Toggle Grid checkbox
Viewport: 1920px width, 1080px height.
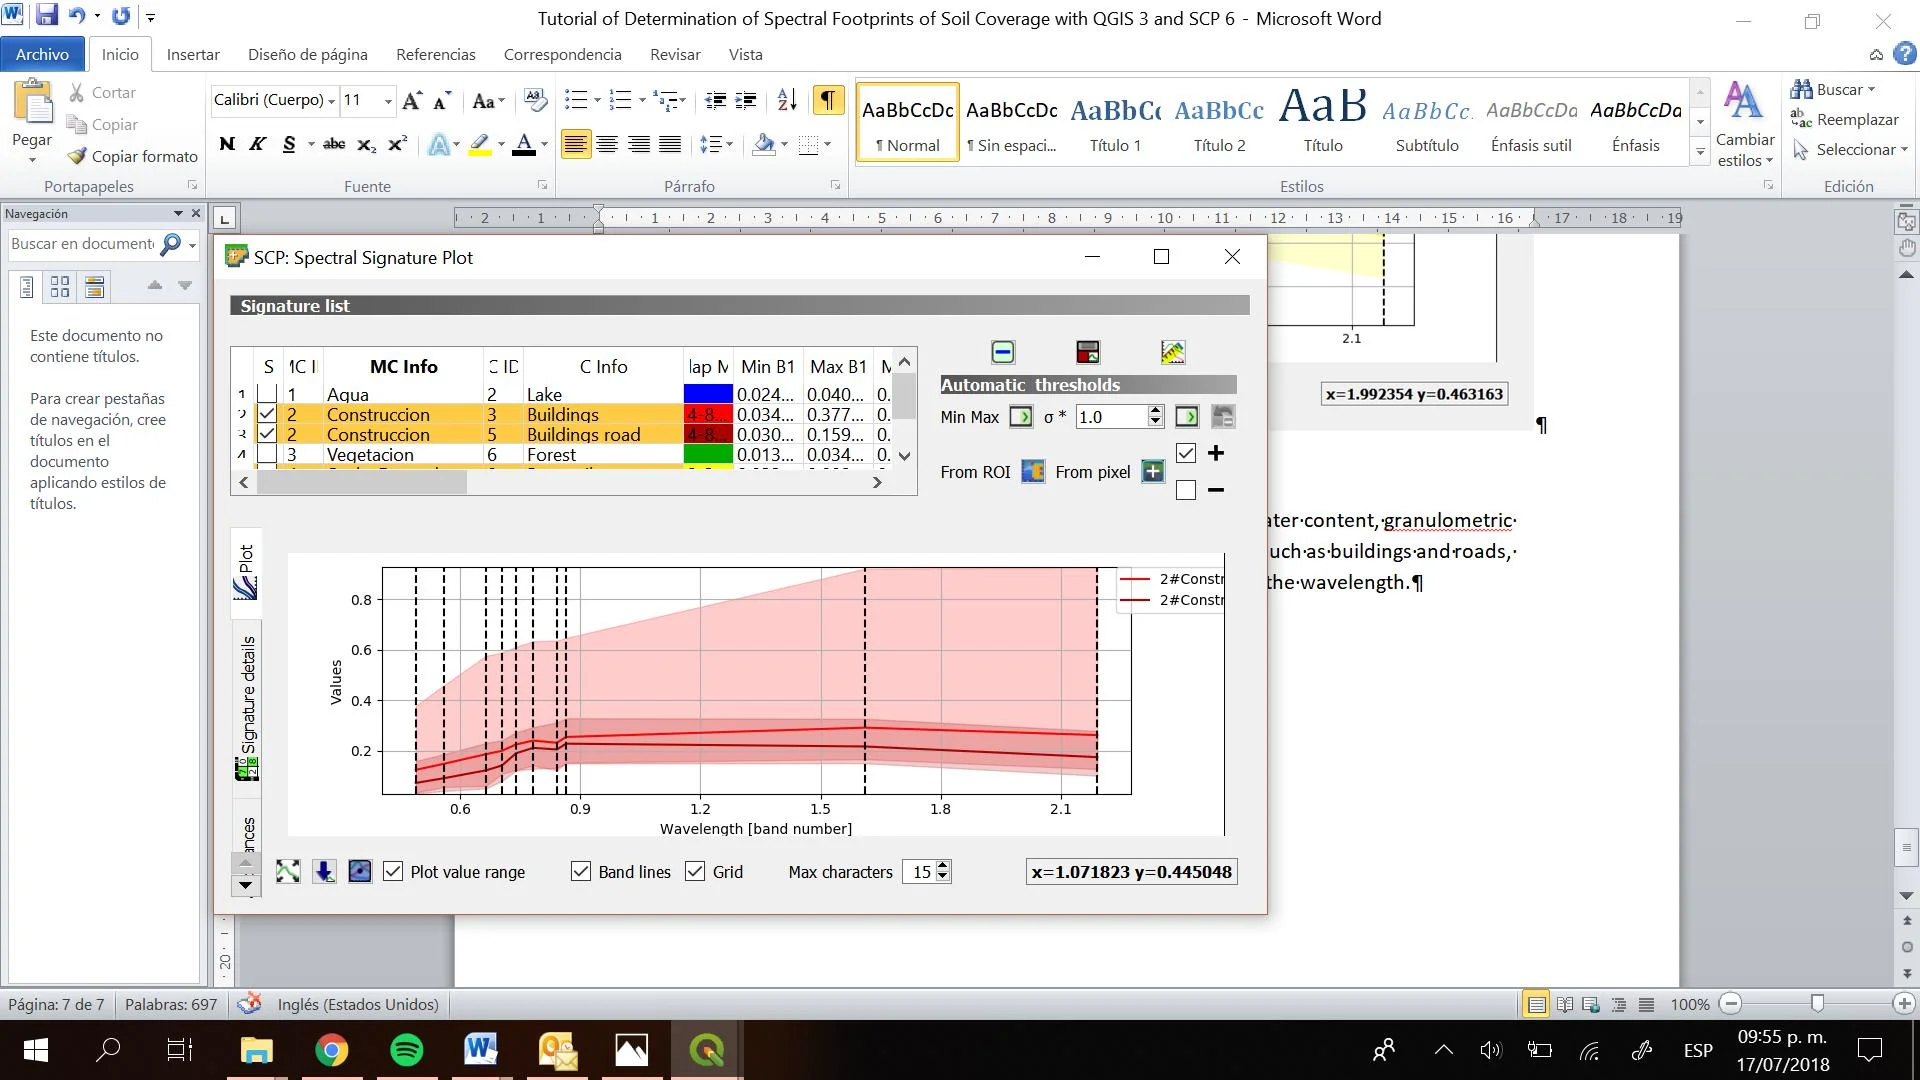695,872
